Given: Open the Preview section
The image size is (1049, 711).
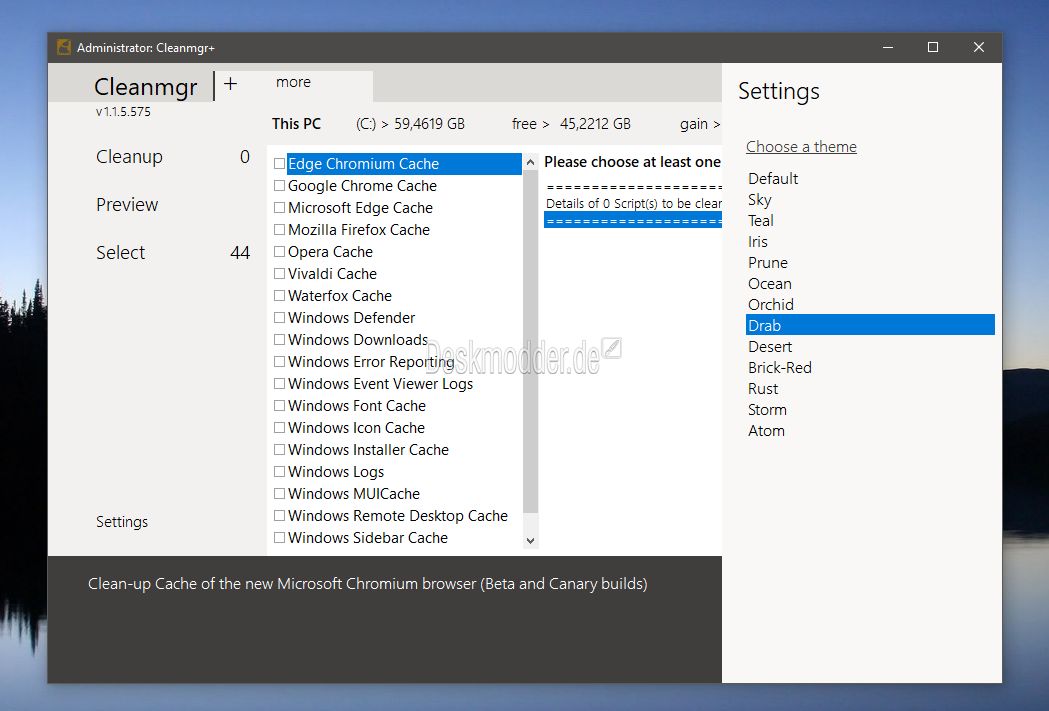Looking at the screenshot, I should coord(127,205).
